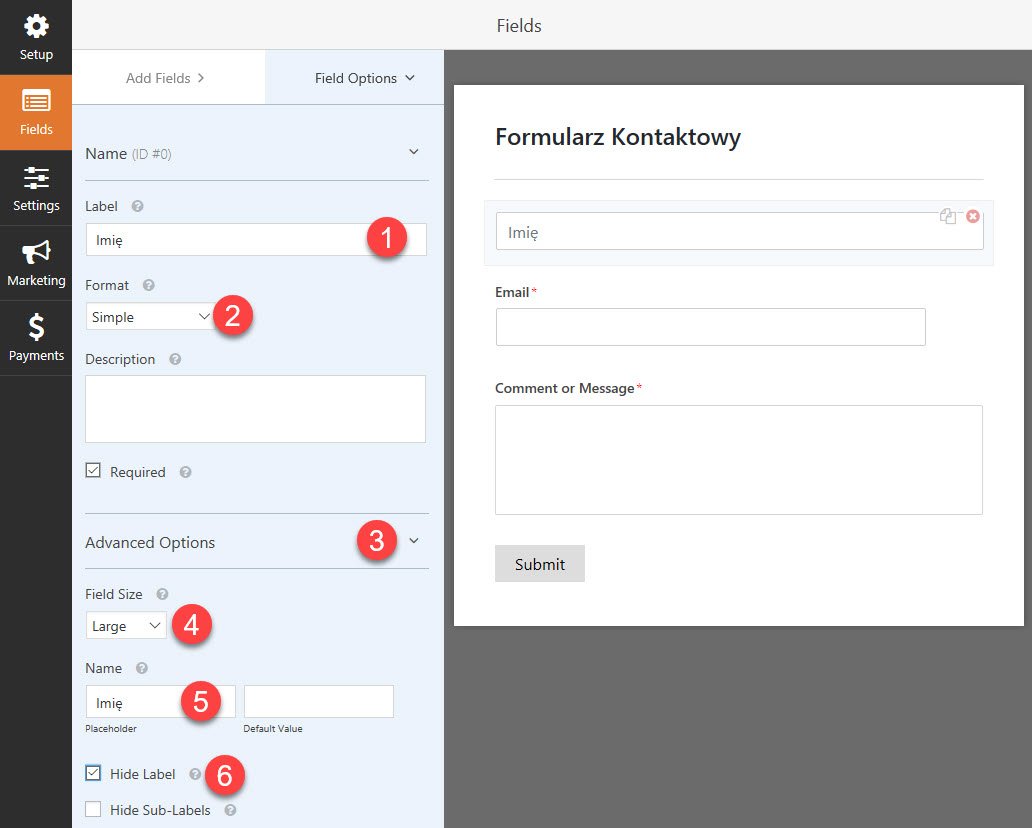Click help icon next to Label

137,206
